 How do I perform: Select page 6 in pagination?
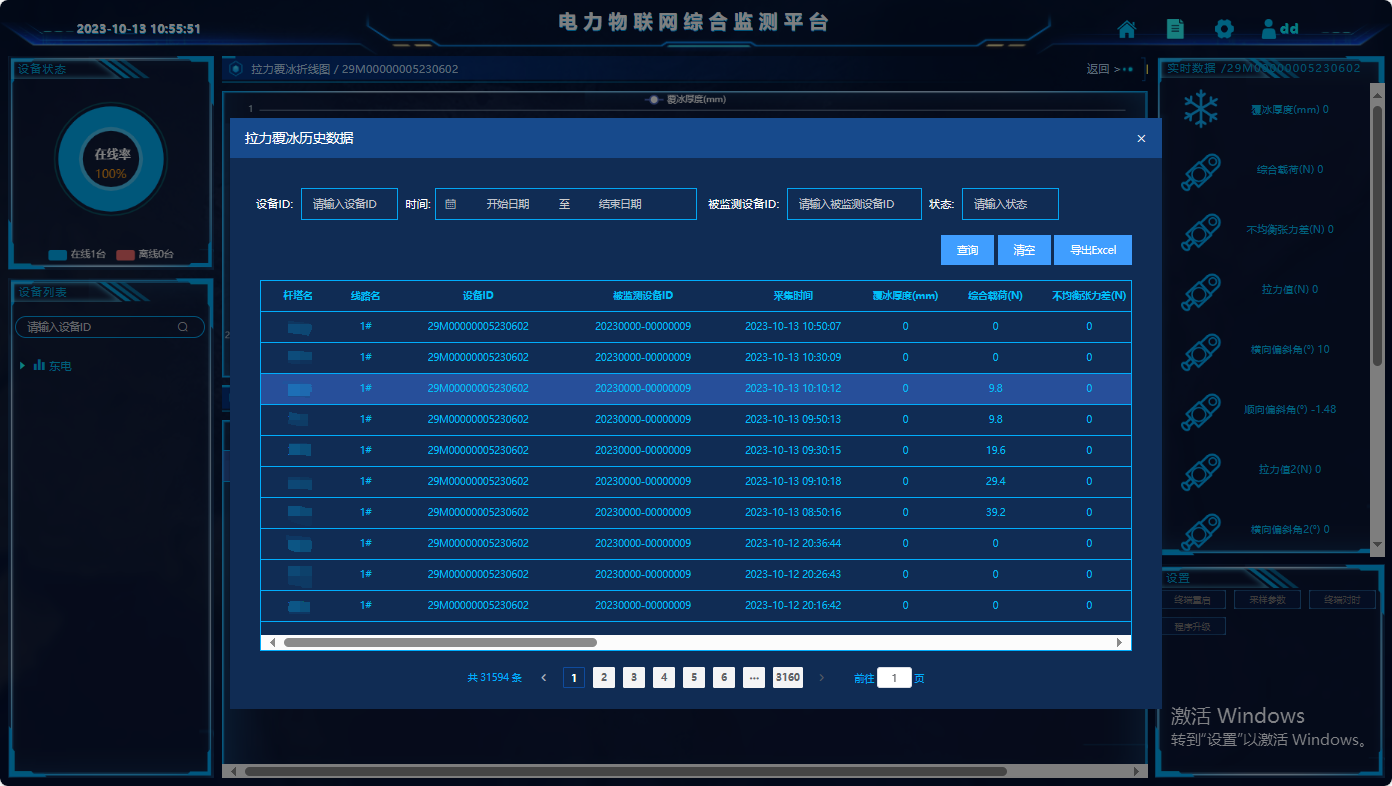(x=724, y=678)
